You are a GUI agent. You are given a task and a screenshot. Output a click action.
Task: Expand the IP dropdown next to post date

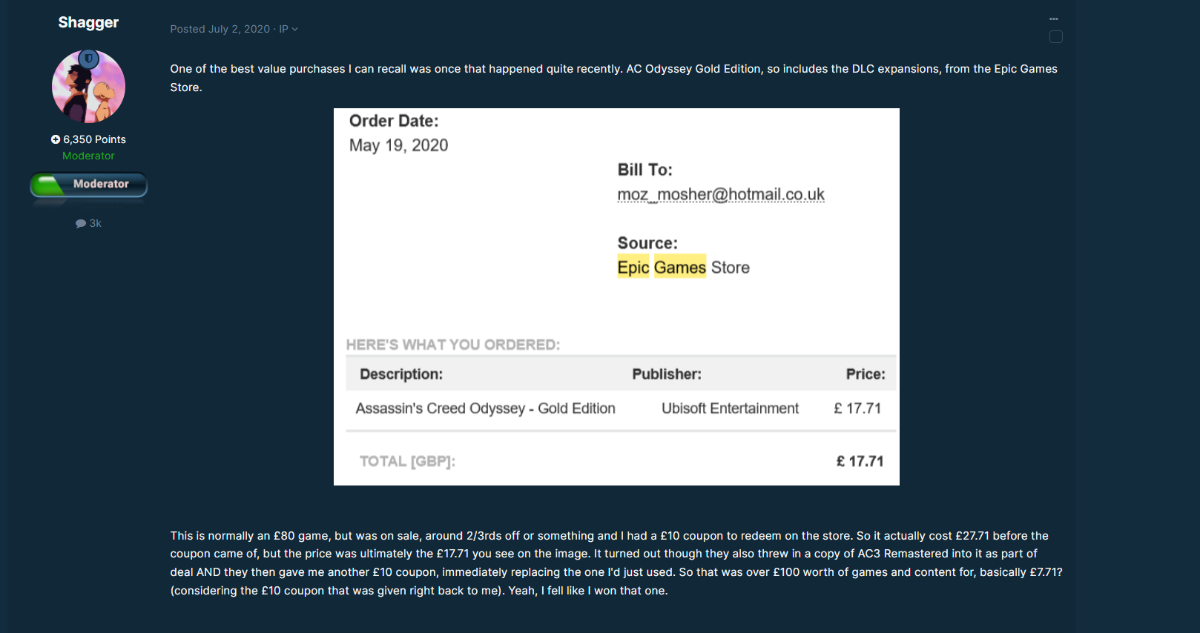tap(288, 29)
